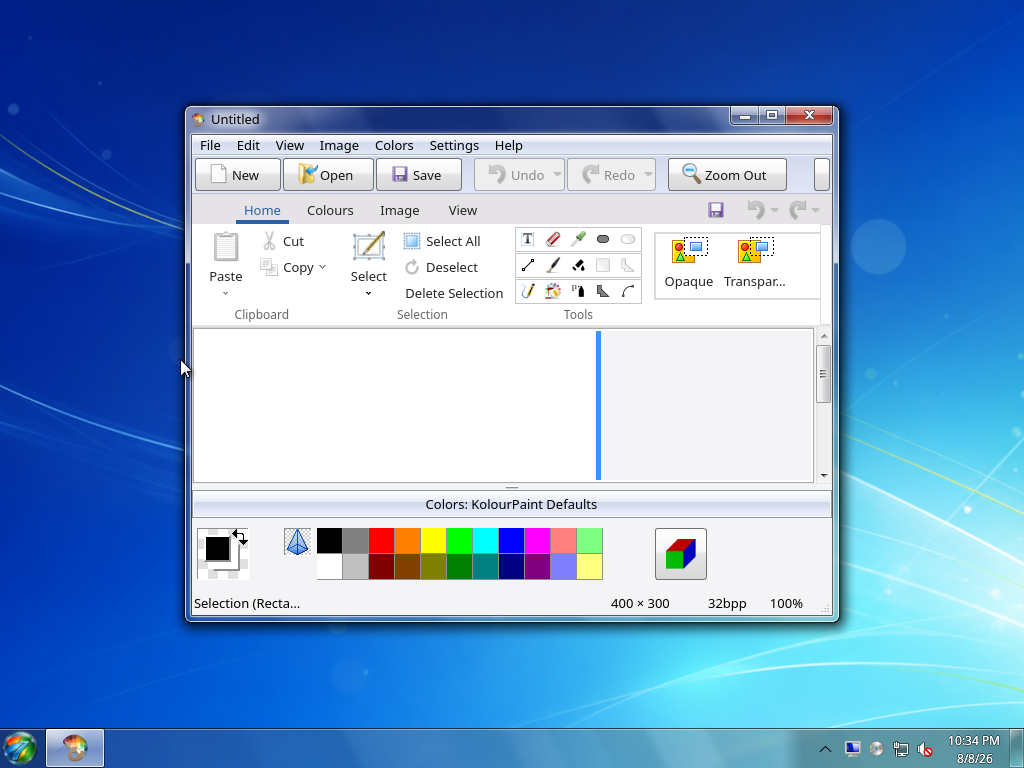Image resolution: width=1024 pixels, height=768 pixels.
Task: Open the Image menu in menu bar
Action: pos(339,145)
